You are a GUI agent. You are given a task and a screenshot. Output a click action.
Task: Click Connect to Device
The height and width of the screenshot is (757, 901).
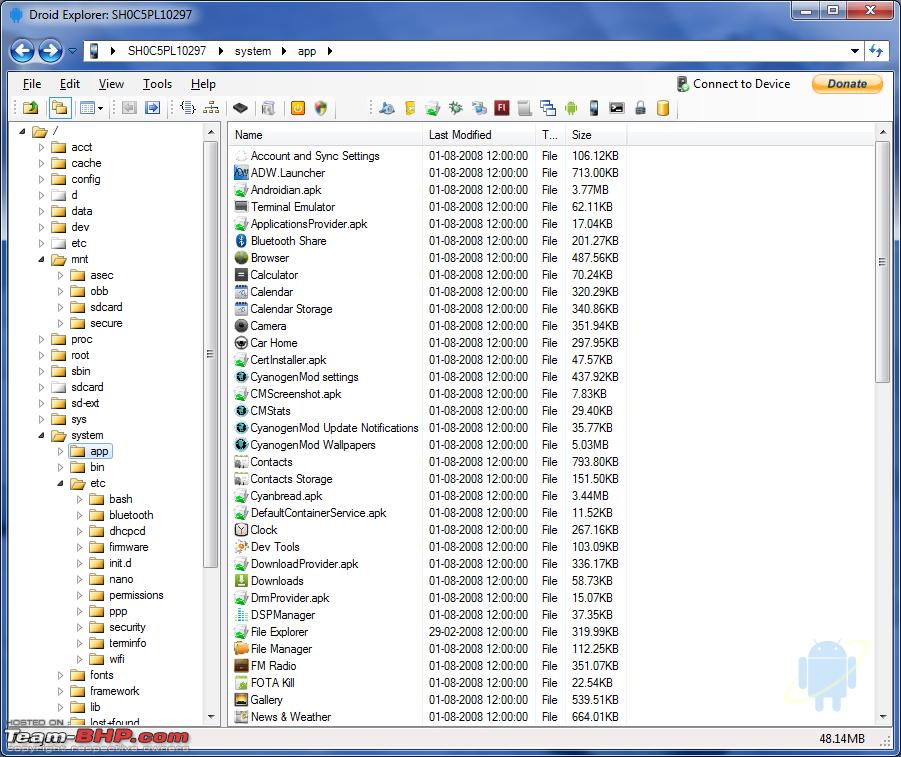733,84
